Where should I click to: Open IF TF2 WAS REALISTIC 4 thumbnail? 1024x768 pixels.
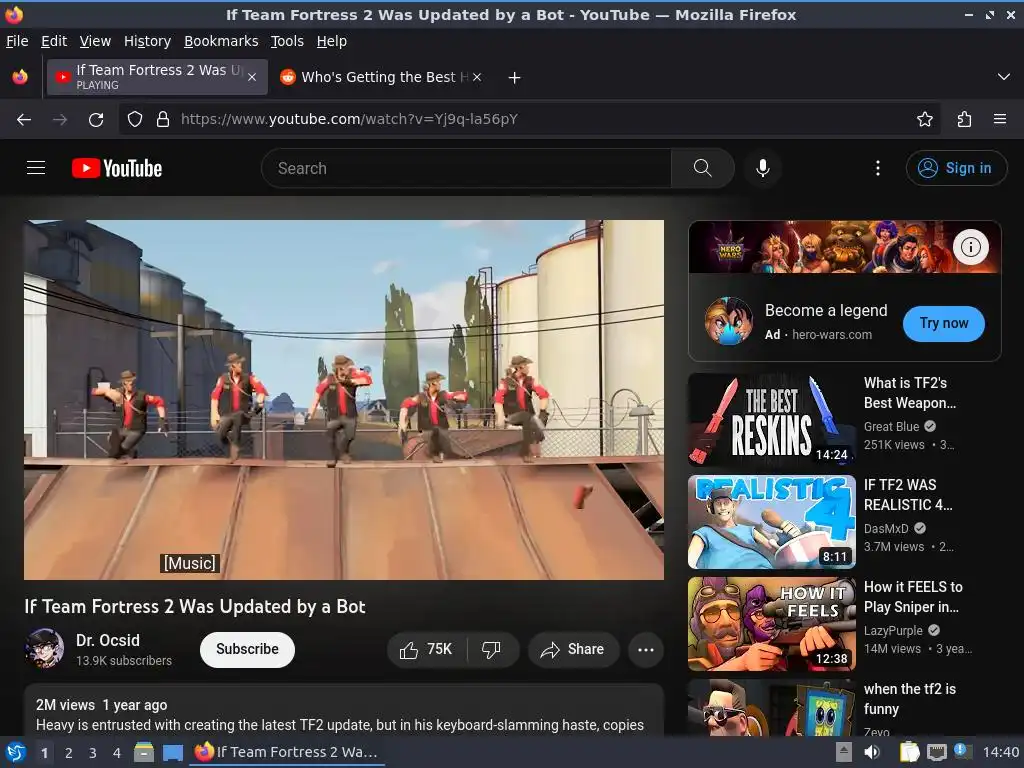(771, 522)
